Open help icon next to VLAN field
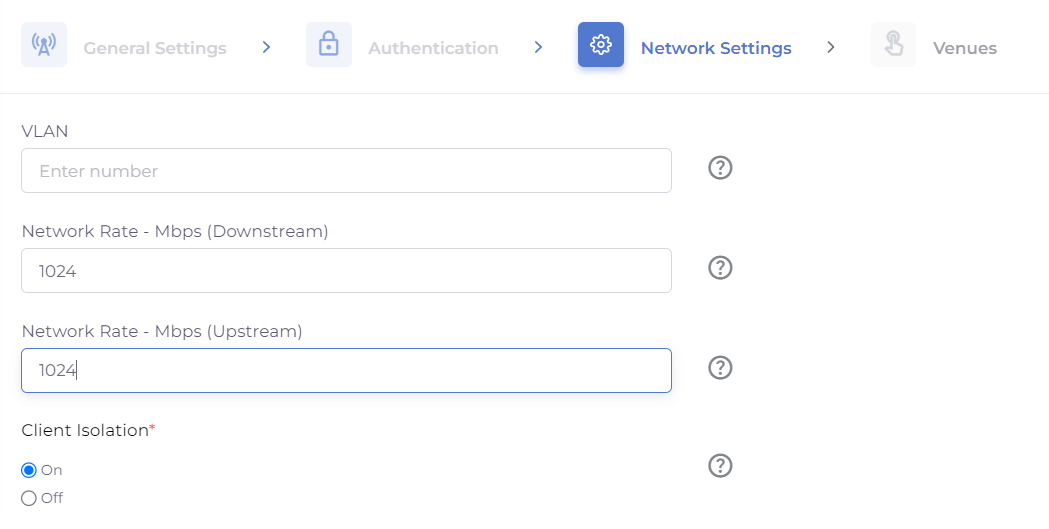Viewport: 1049px width, 529px height. tap(720, 168)
